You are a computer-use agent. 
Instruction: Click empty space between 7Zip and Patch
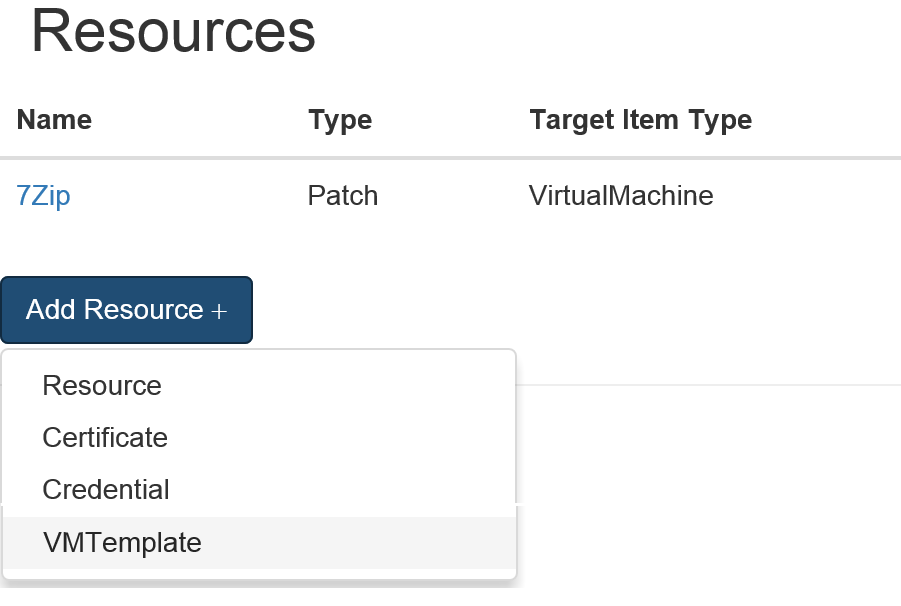pyautogui.click(x=190, y=196)
